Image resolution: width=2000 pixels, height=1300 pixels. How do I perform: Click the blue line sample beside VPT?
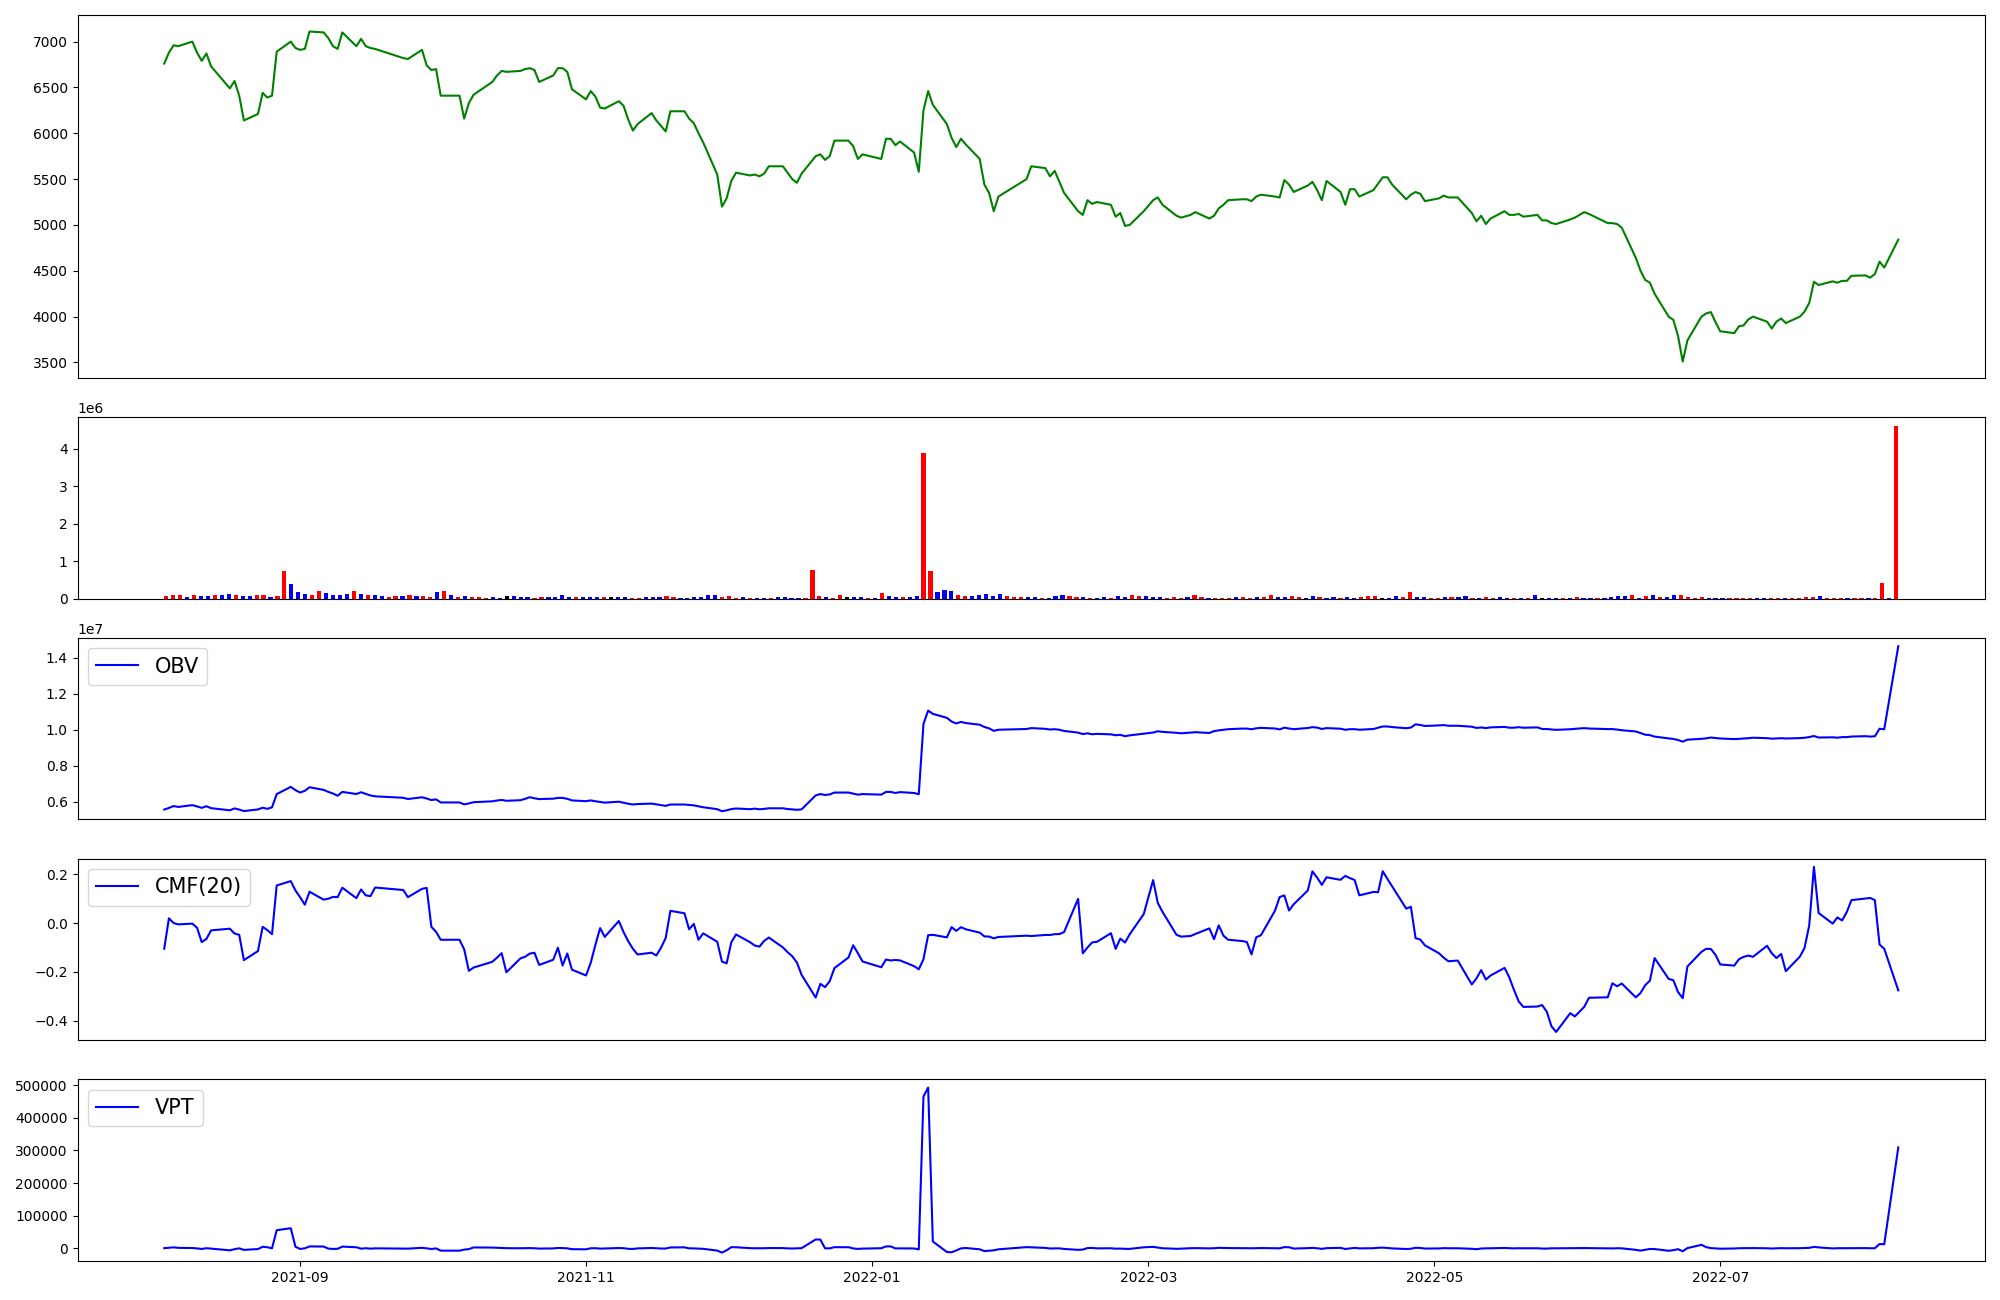point(118,1107)
